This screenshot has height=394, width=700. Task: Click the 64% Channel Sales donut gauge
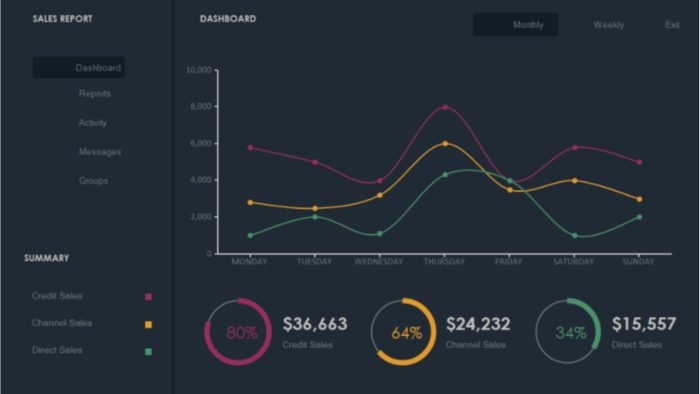tap(403, 332)
